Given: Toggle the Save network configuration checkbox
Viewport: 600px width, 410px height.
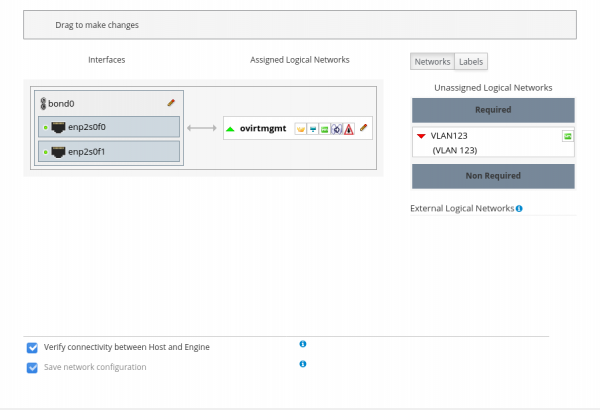Looking at the screenshot, I should [32, 367].
